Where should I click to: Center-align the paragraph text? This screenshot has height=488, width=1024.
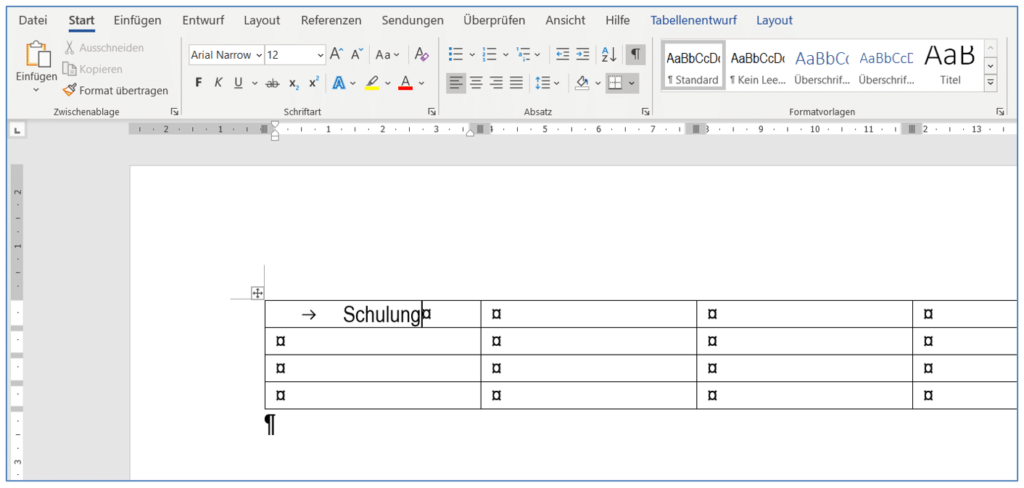pos(476,83)
